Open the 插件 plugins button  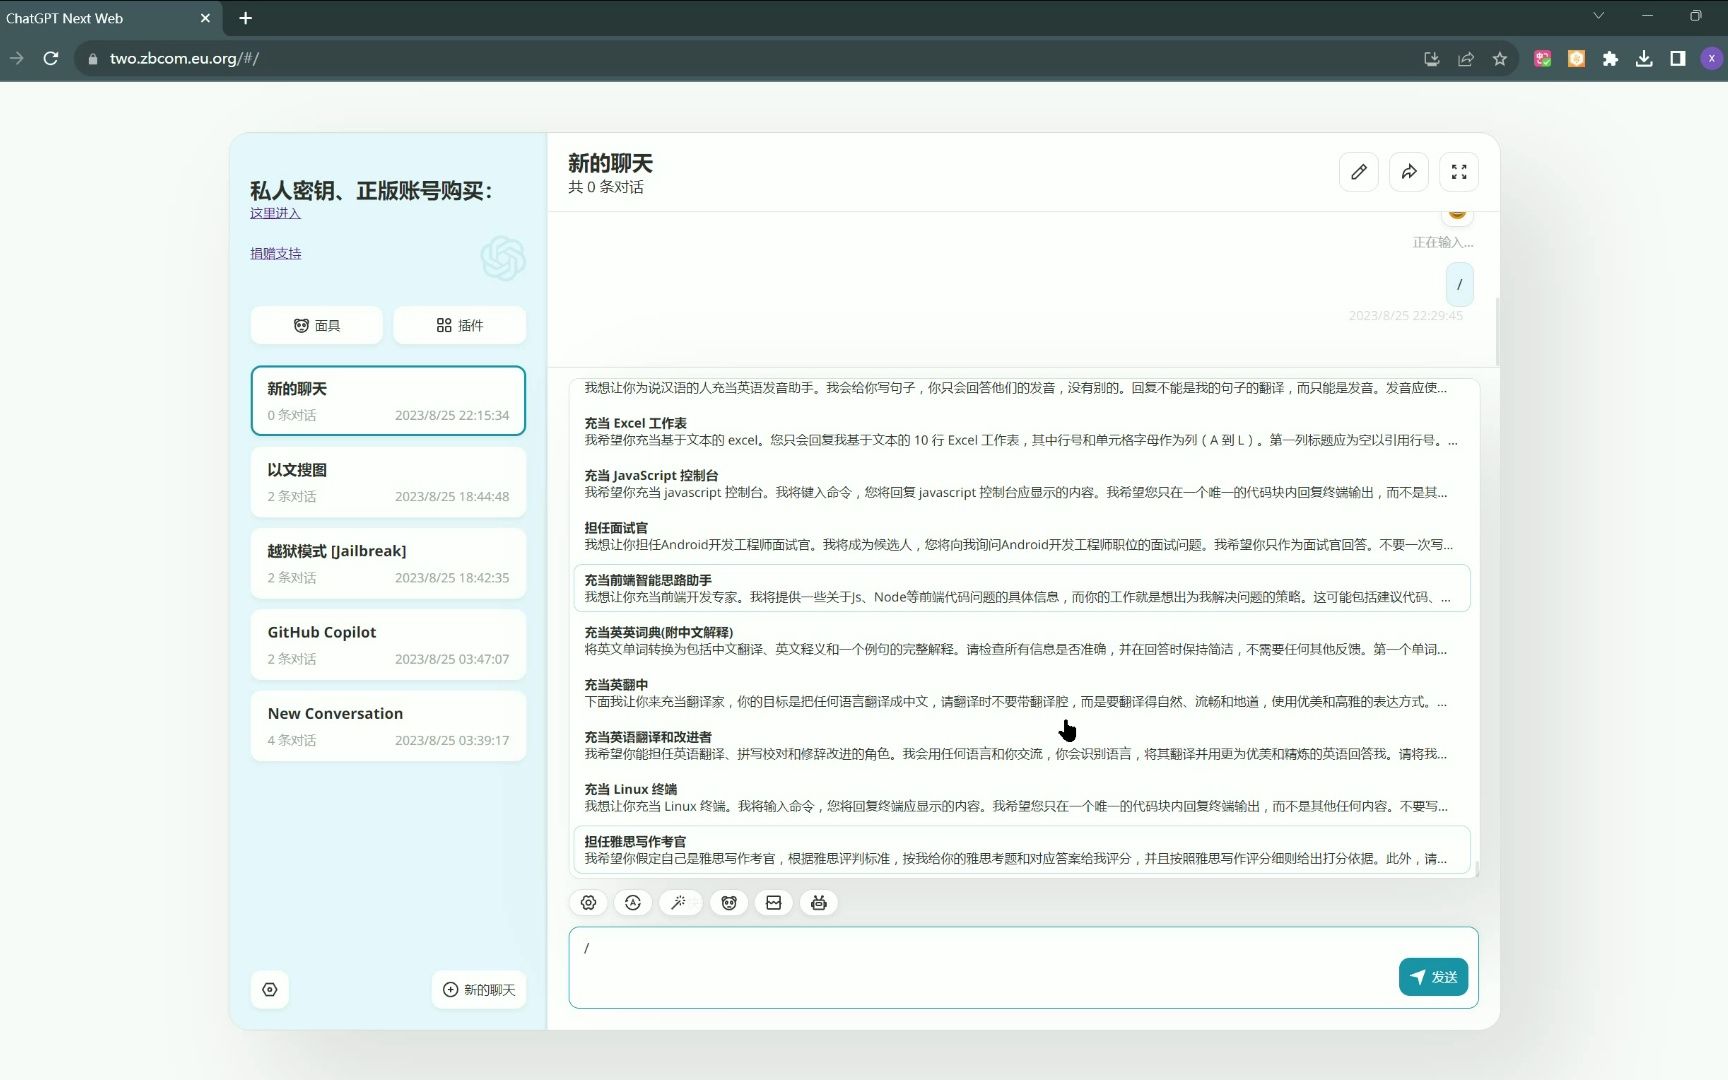pyautogui.click(x=459, y=326)
